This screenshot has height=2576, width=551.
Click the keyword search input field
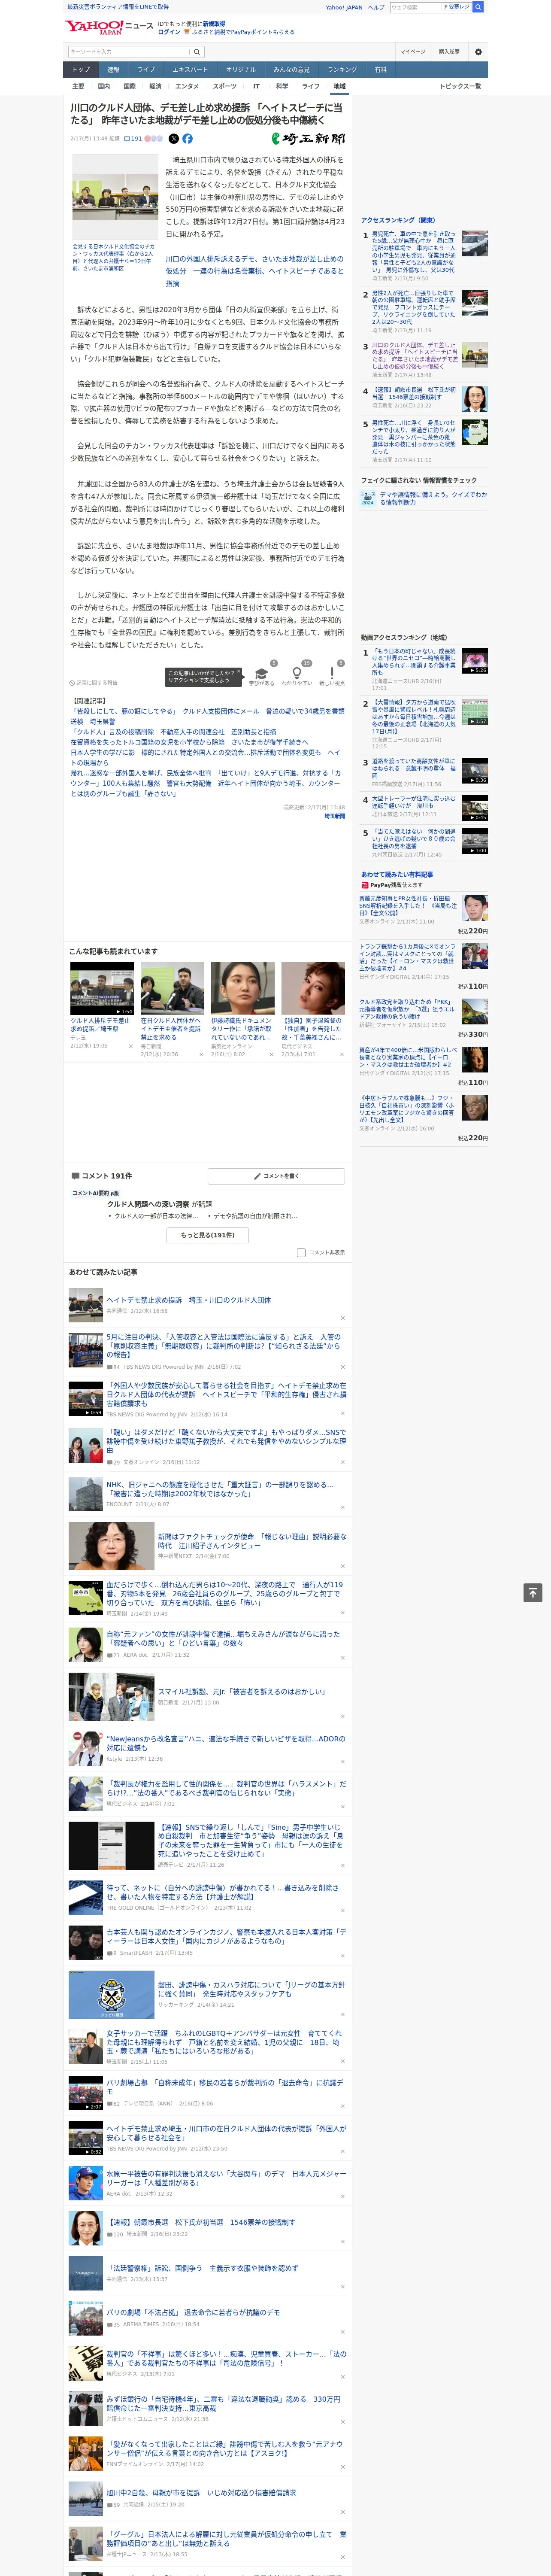(x=128, y=52)
